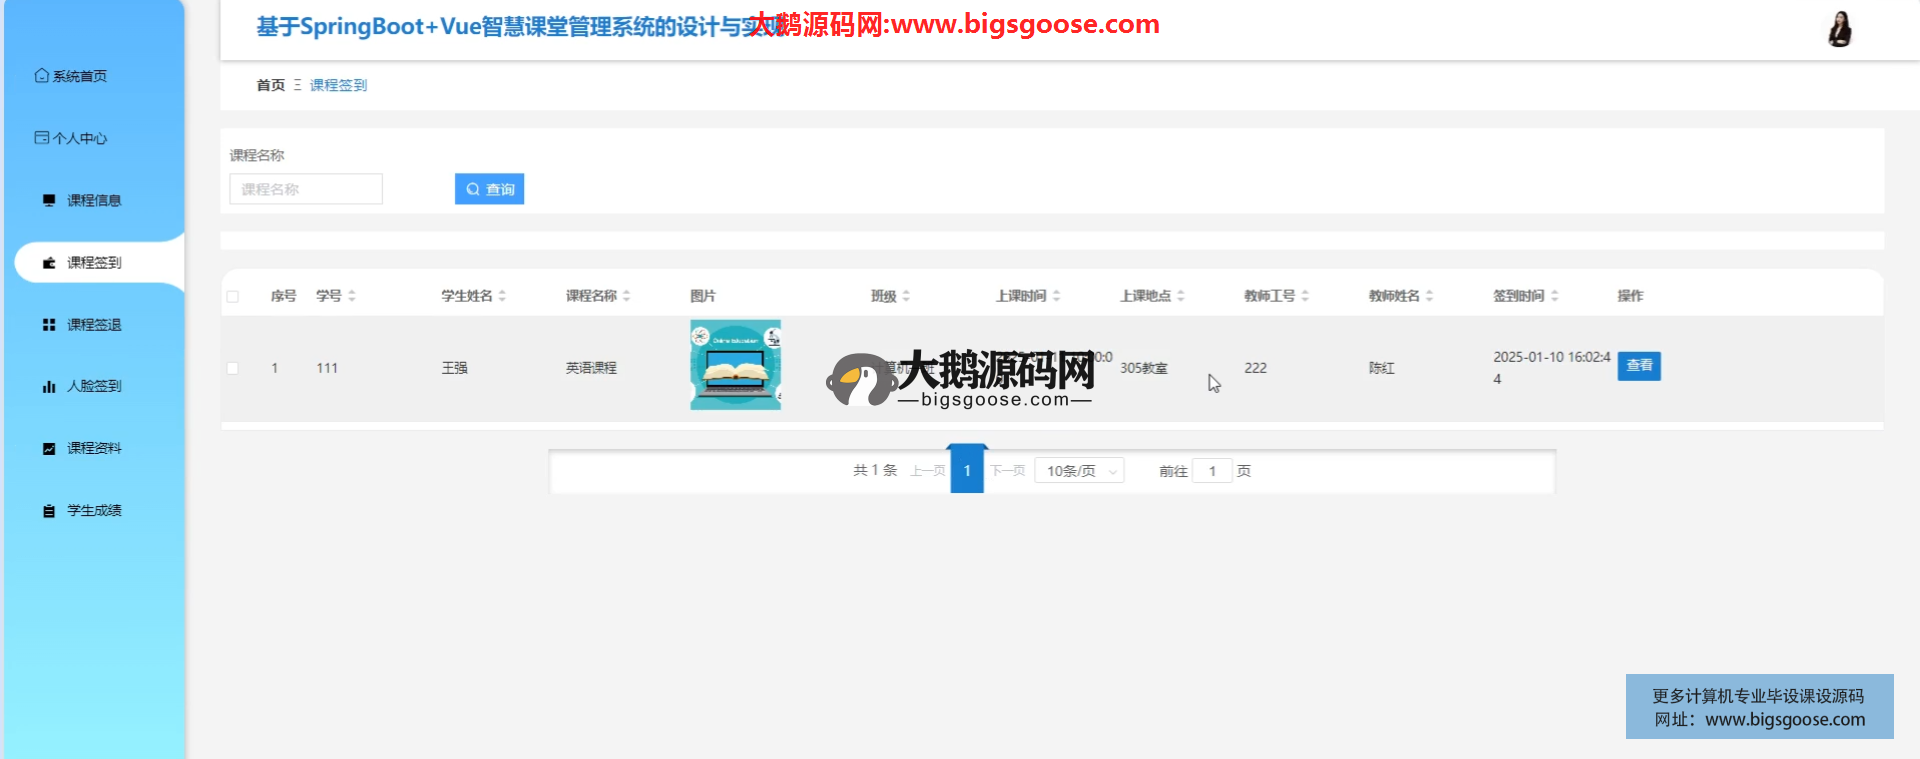The height and width of the screenshot is (759, 1920).
Task: Toggle the select-all checkbox in table header
Action: click(x=233, y=297)
